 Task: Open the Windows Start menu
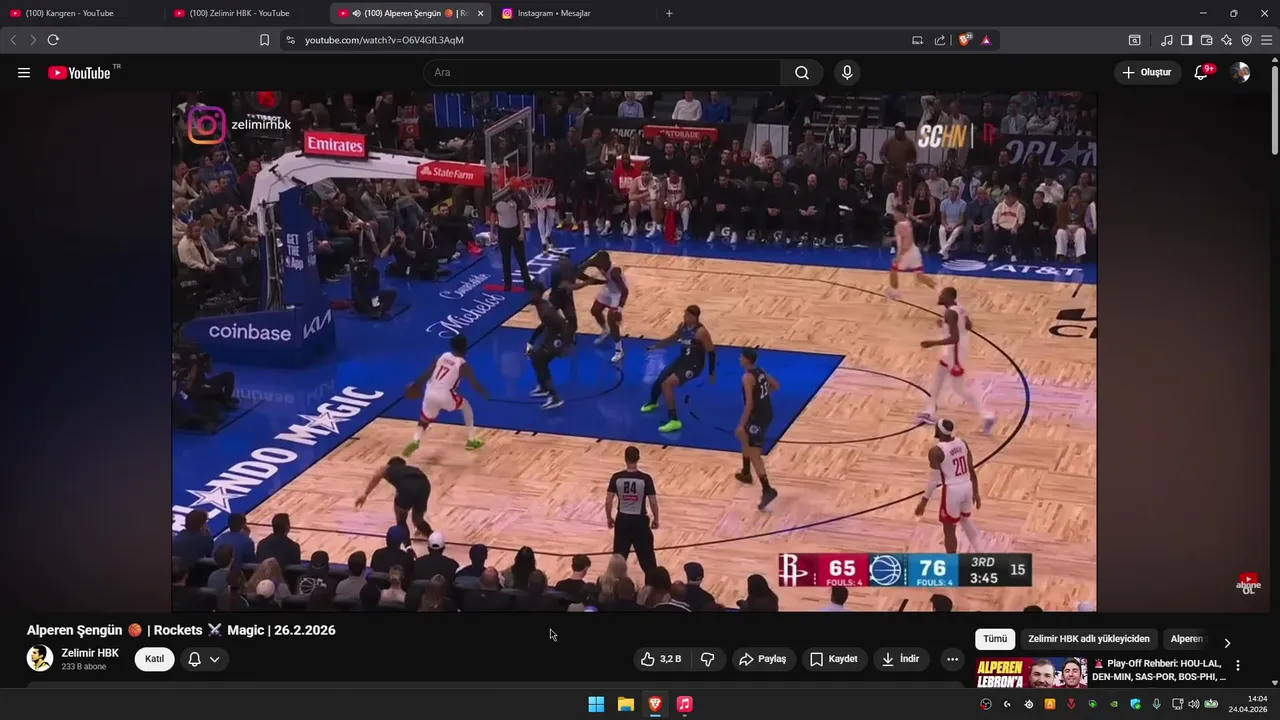(596, 704)
